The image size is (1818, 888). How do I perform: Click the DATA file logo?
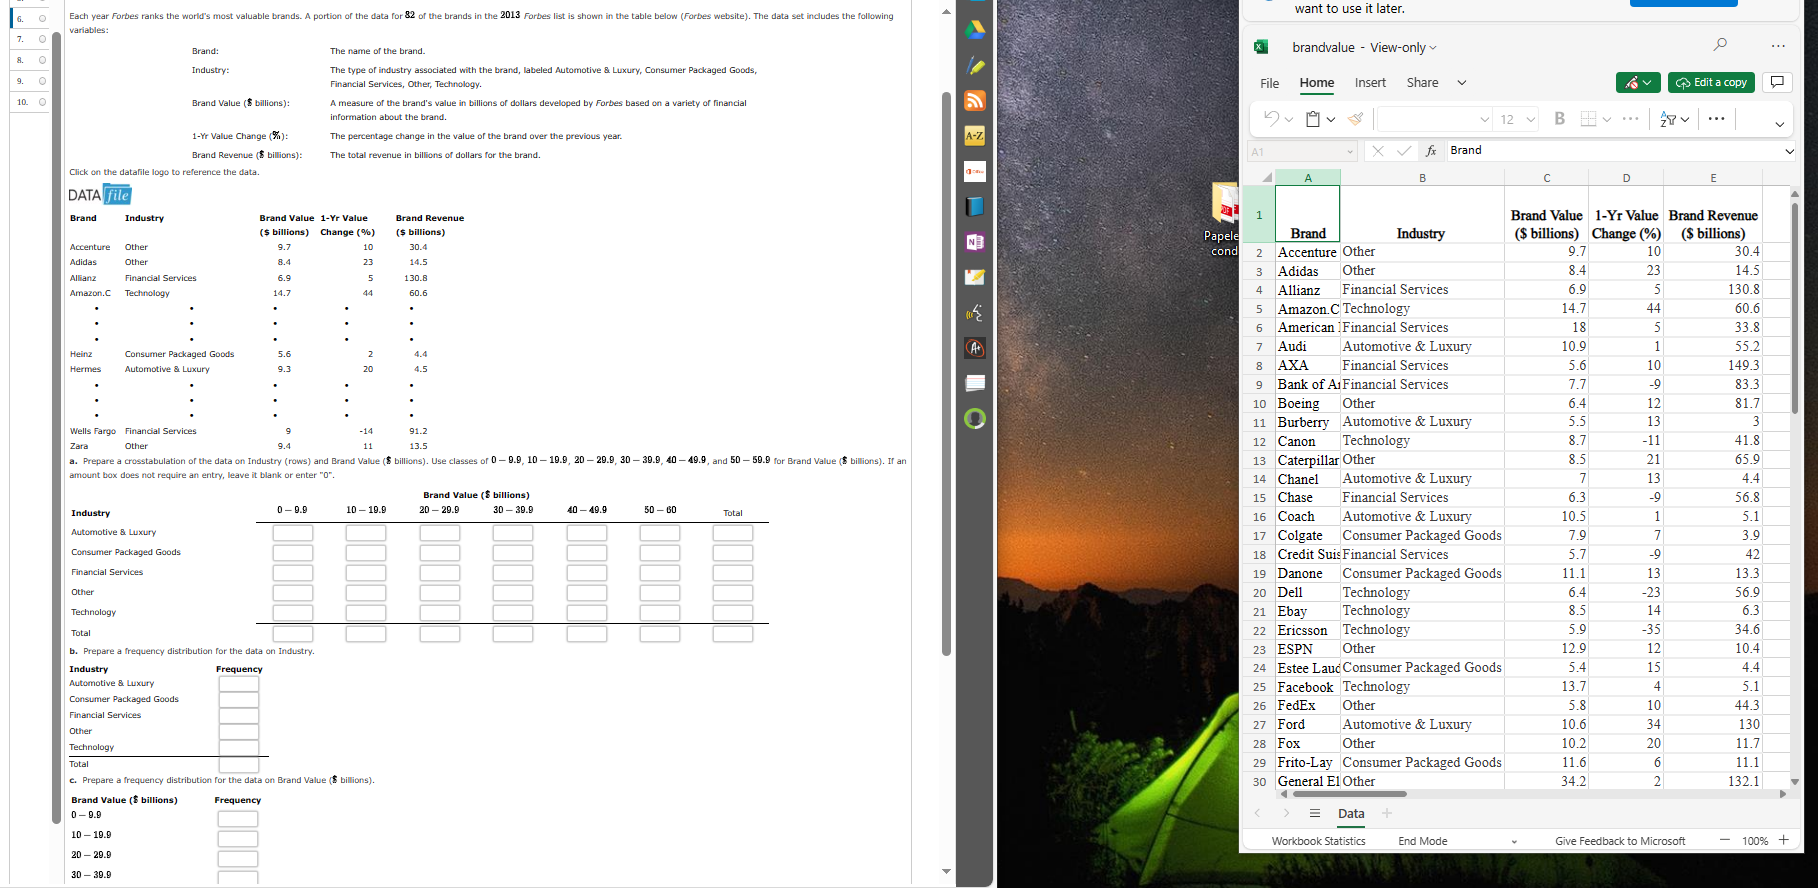click(100, 195)
